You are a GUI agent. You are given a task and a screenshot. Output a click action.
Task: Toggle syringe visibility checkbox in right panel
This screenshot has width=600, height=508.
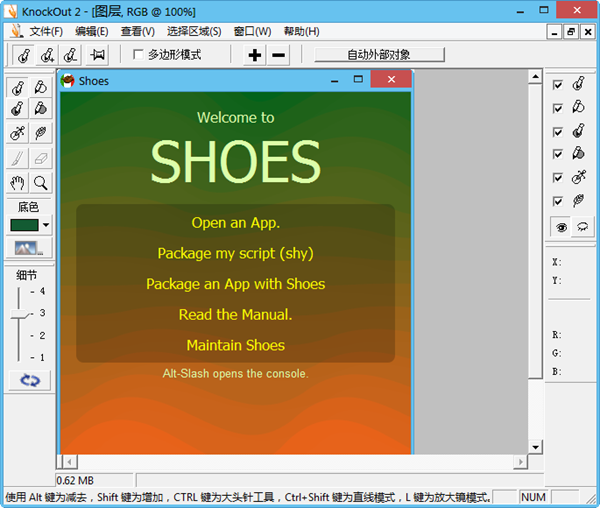[x=558, y=178]
